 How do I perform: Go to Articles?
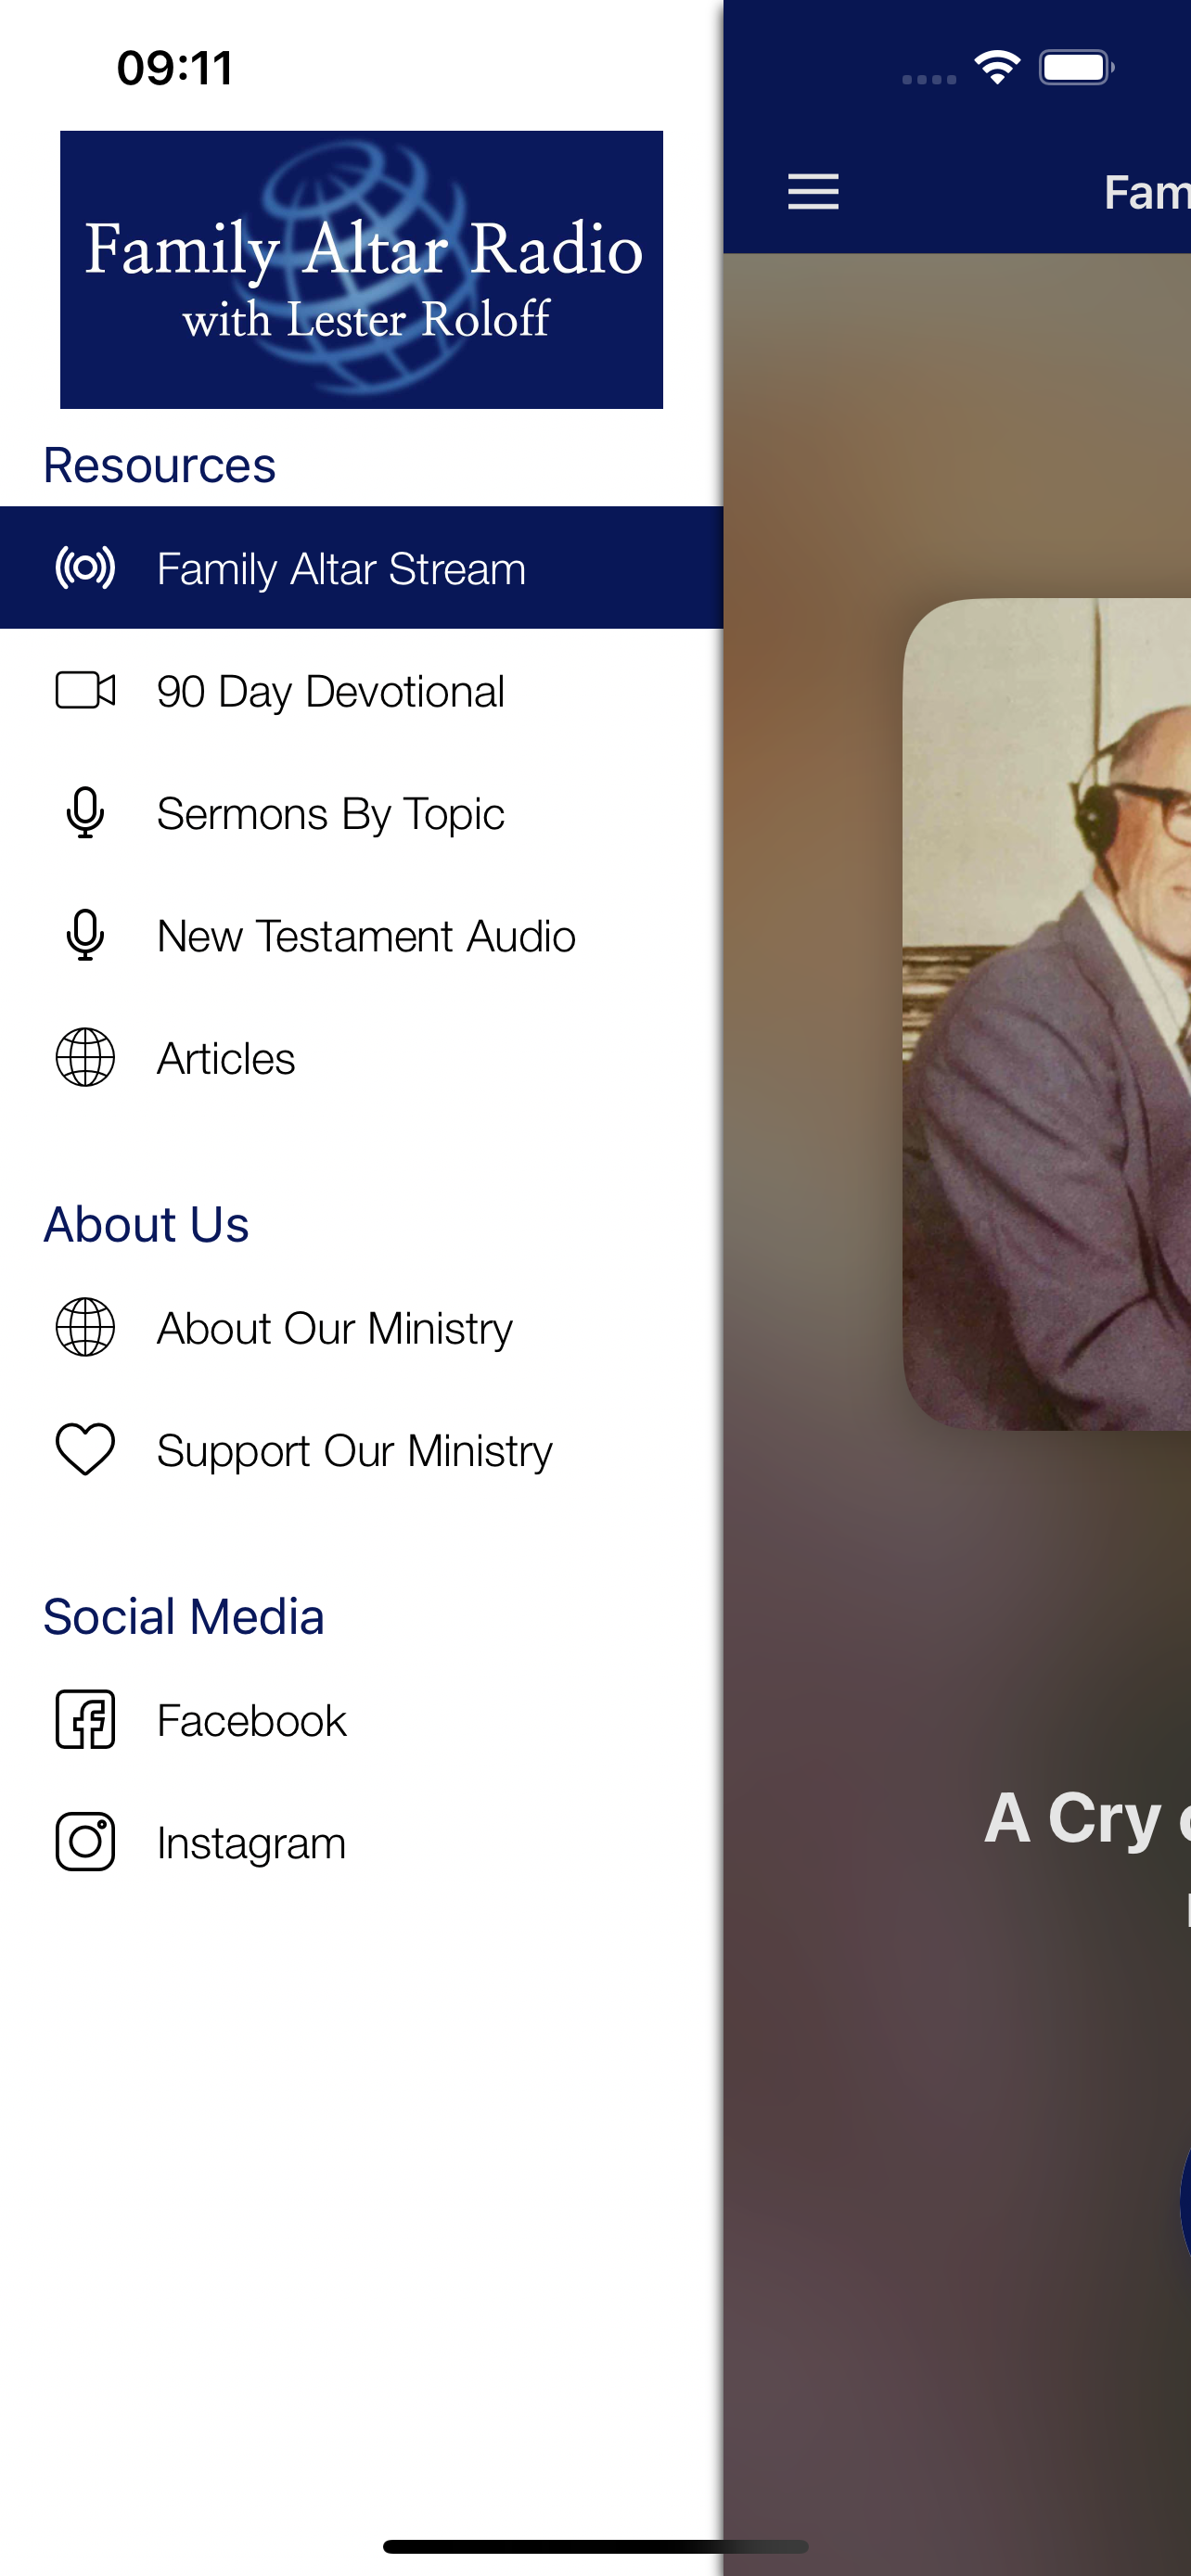click(361, 1057)
